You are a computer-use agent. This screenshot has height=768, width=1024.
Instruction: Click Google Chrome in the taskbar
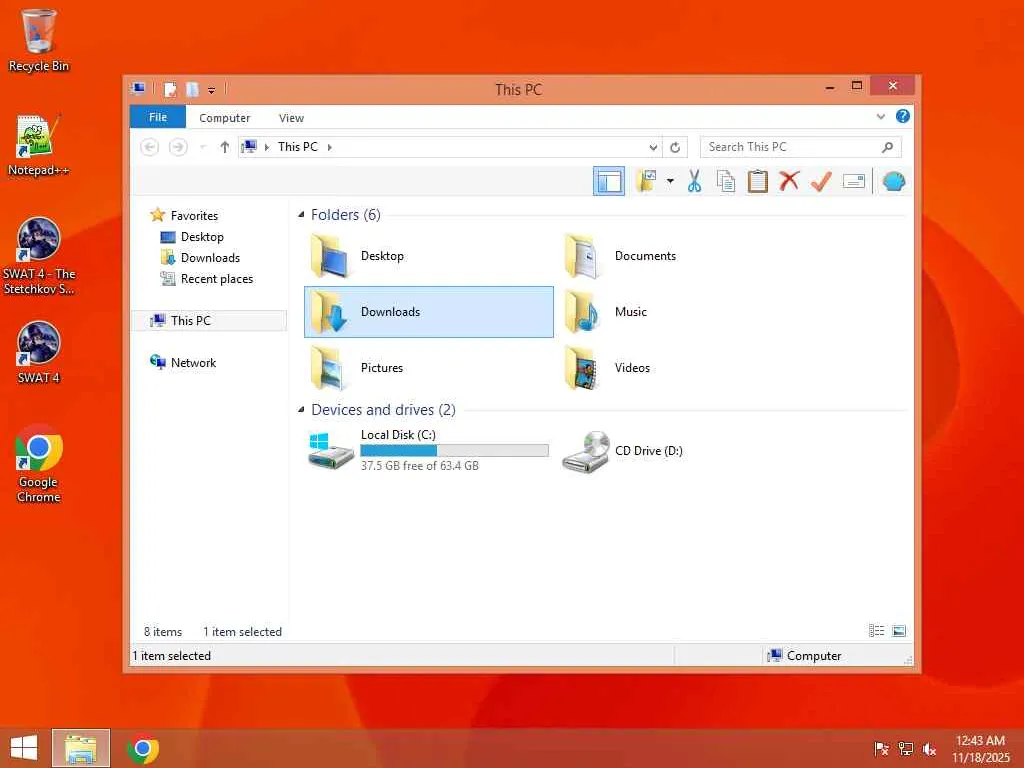(143, 748)
